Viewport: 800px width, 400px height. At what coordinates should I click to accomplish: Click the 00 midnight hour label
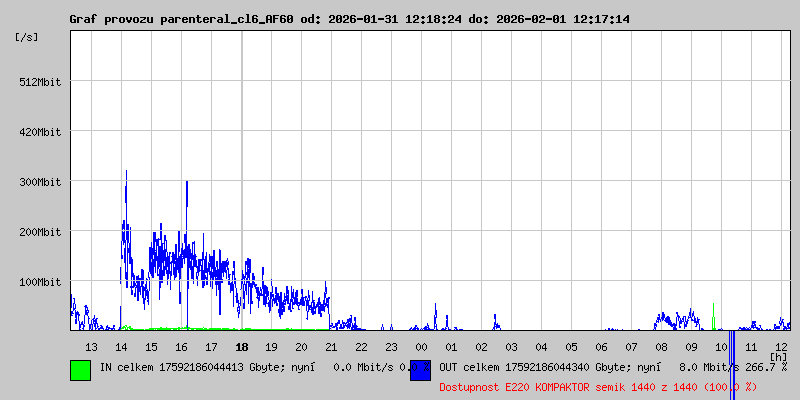coord(421,347)
